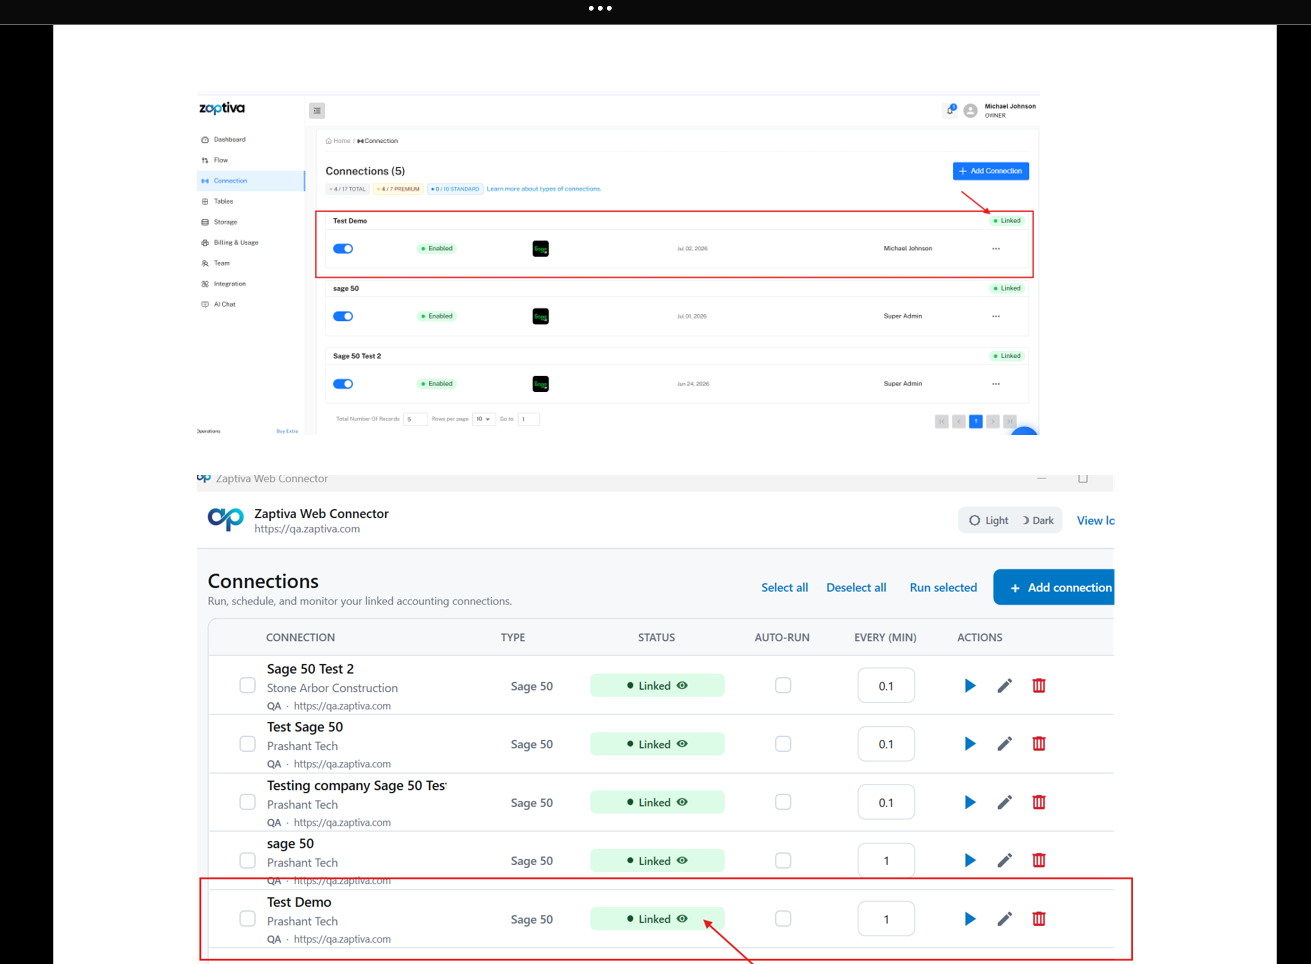Collapse the sidebar with the menu icon

pos(317,111)
